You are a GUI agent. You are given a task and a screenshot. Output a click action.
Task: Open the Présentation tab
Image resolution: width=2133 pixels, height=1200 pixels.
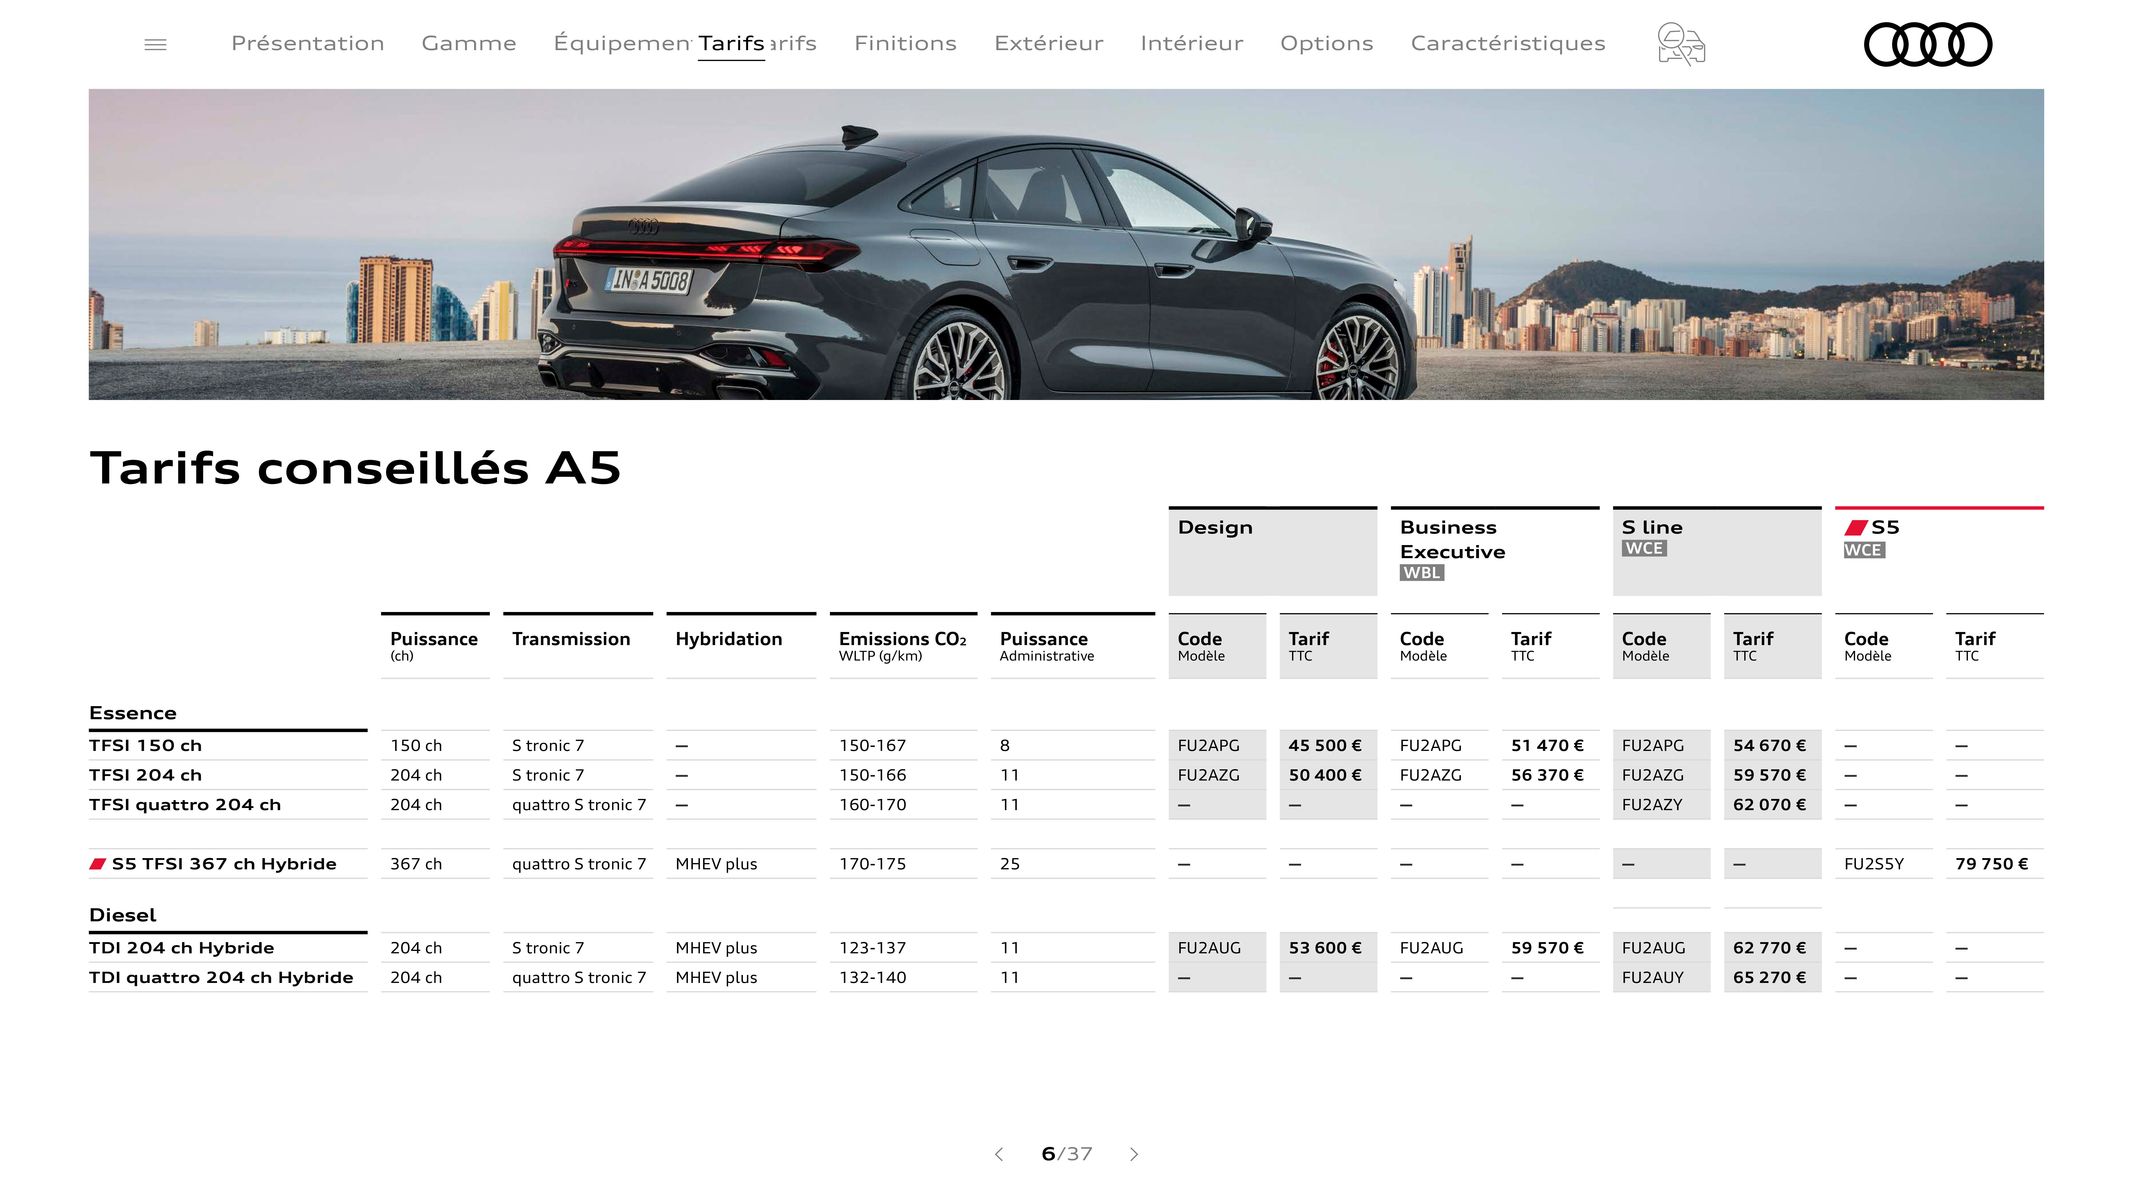pos(308,43)
